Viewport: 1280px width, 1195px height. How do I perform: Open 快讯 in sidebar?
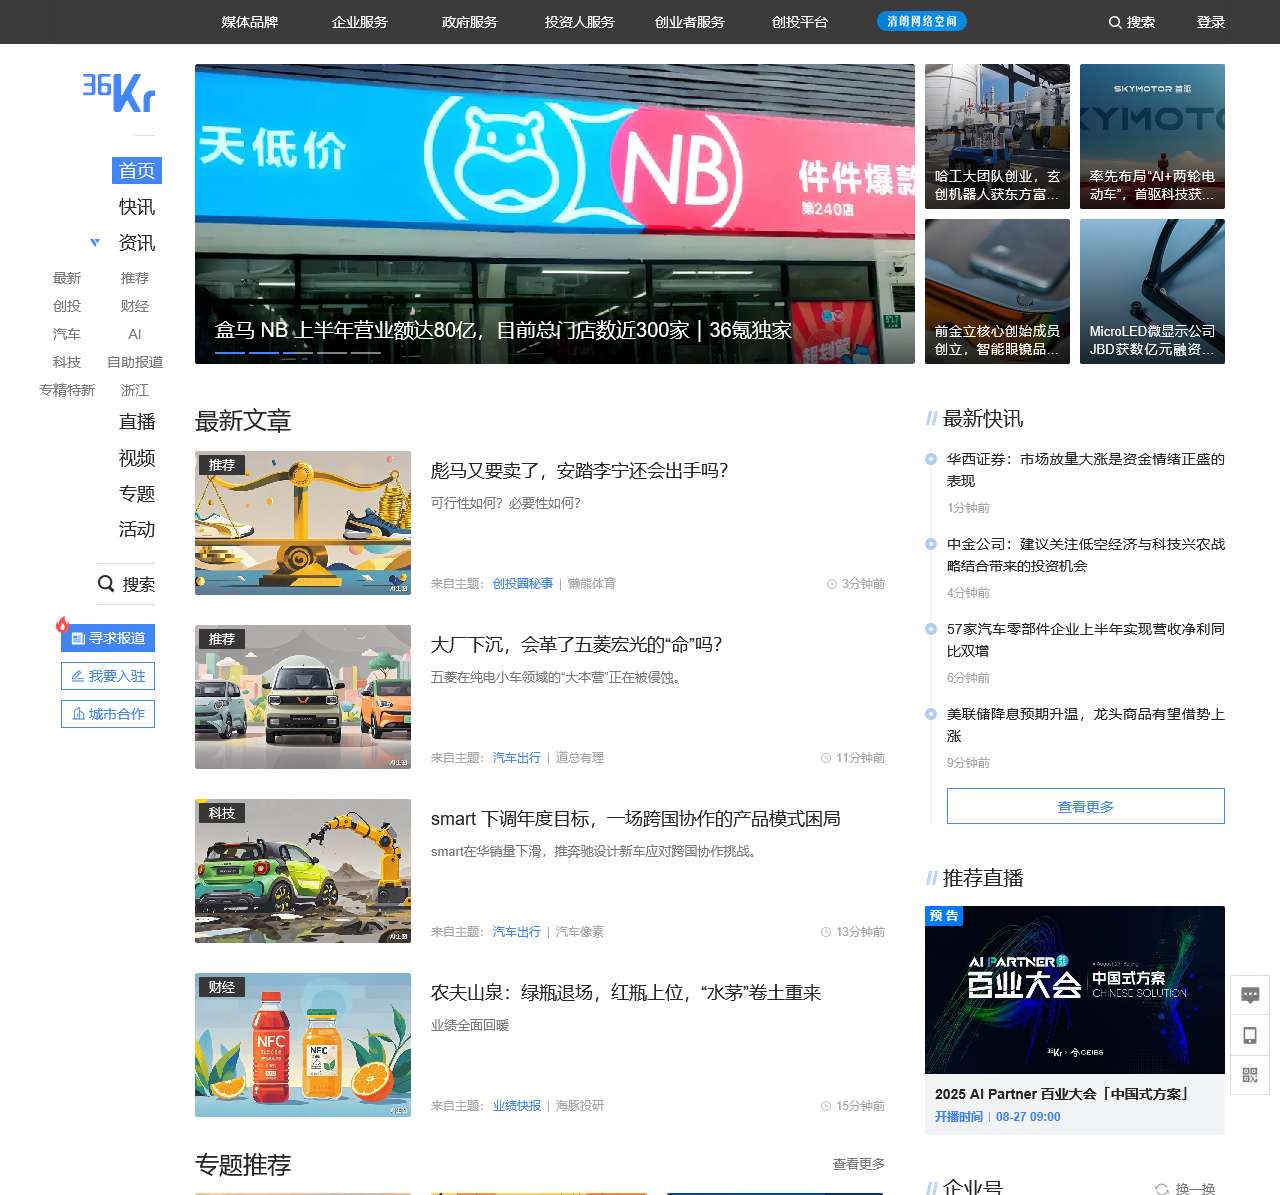[x=137, y=207]
